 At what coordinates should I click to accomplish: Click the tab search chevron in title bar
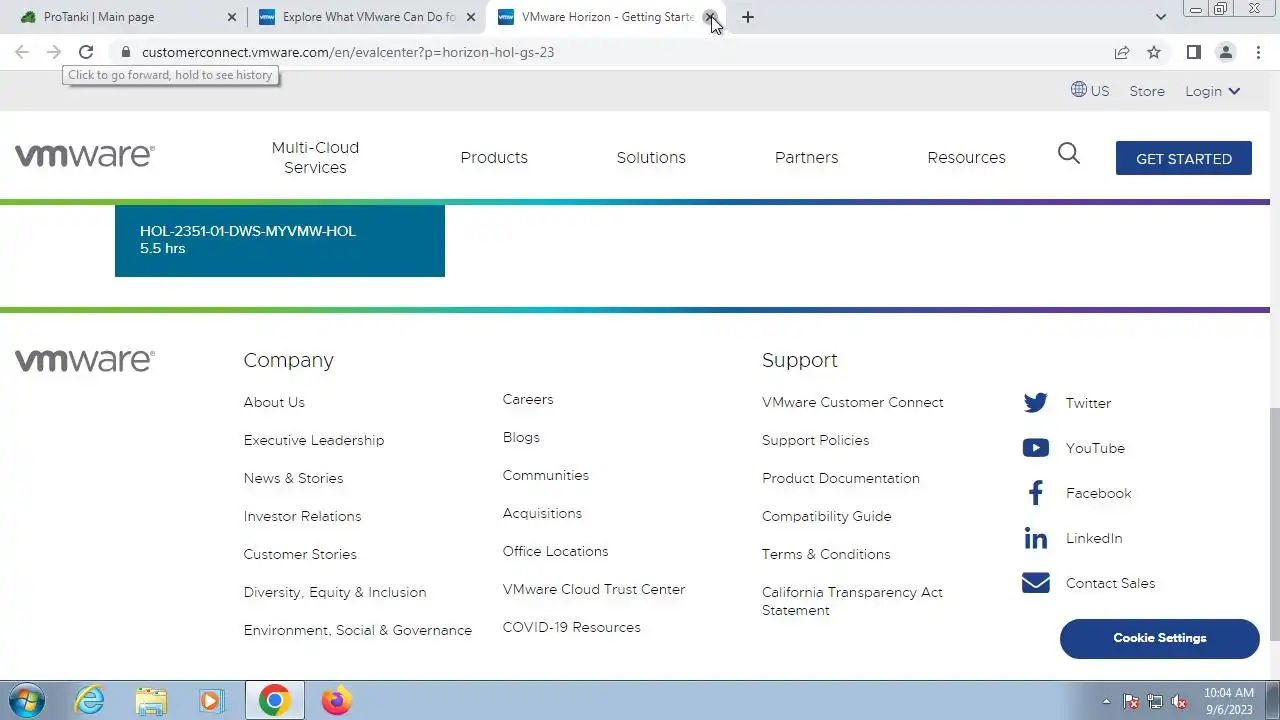click(x=1161, y=17)
